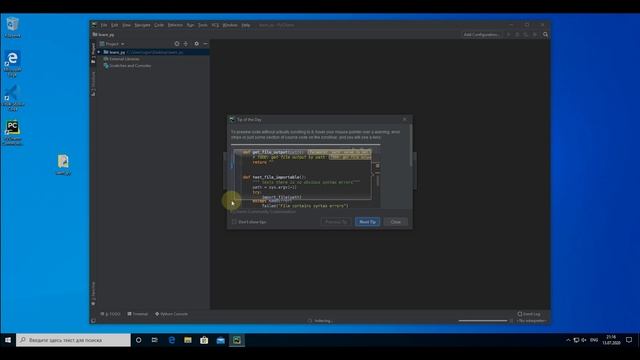Select the Visual Studio Code desktop shortcut
The width and height of the screenshot is (640, 360).
tap(13, 98)
